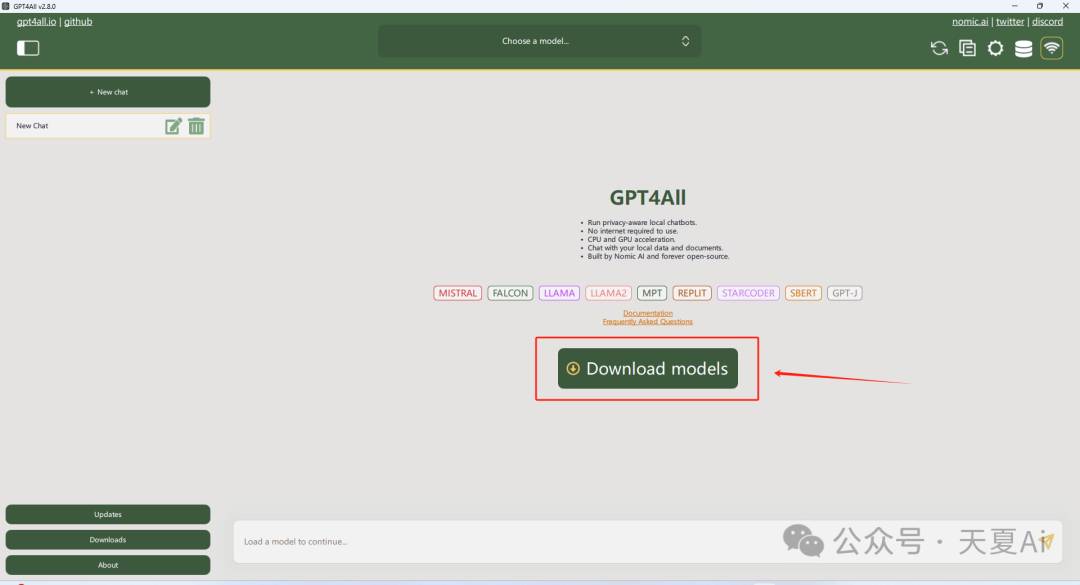The height and width of the screenshot is (585, 1080).
Task: Select the New Chat conversation
Action: click(108, 126)
